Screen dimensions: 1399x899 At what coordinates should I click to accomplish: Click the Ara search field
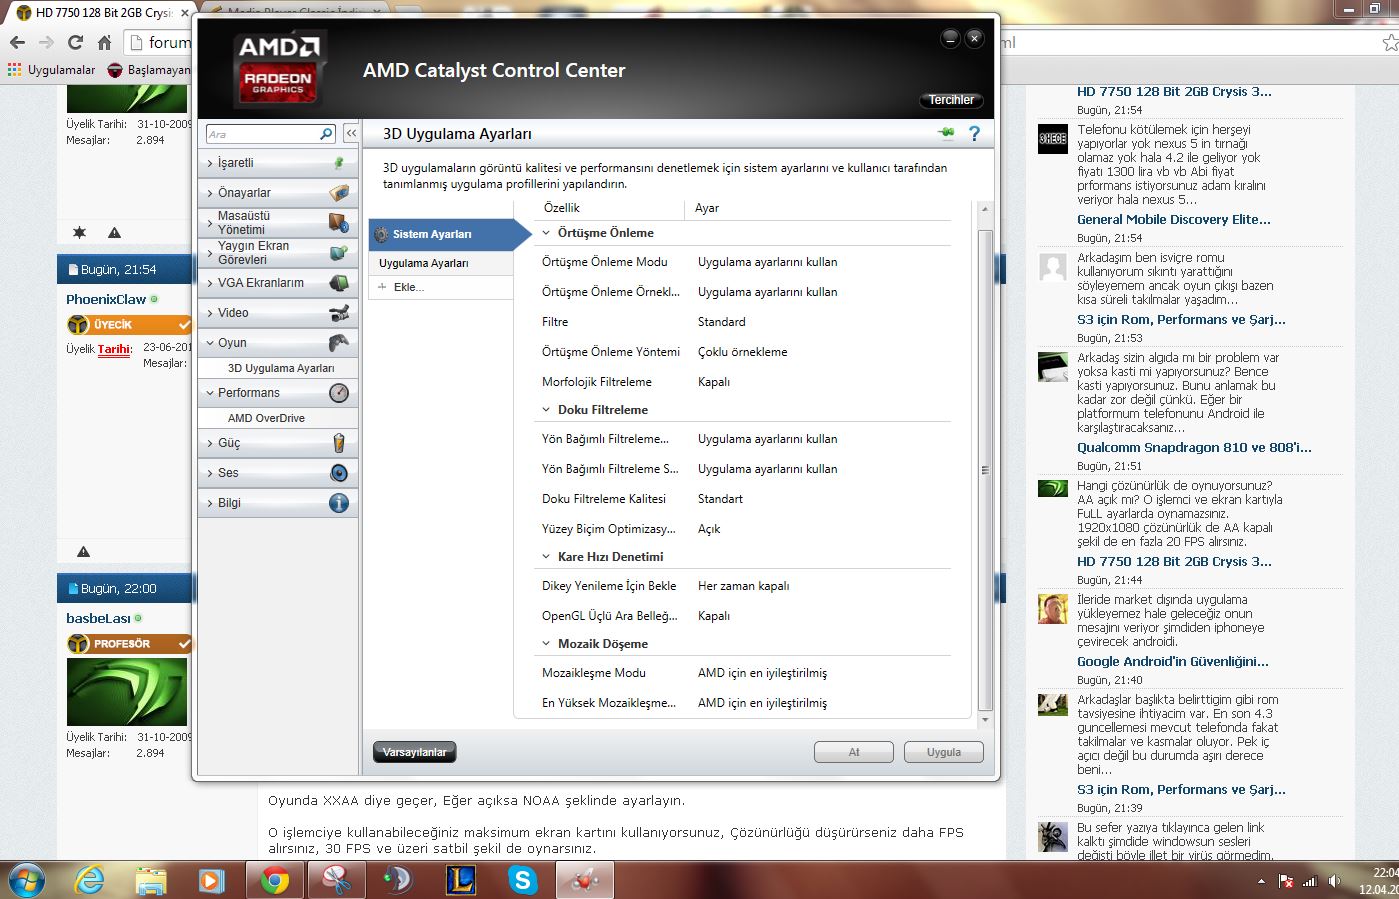click(x=262, y=134)
